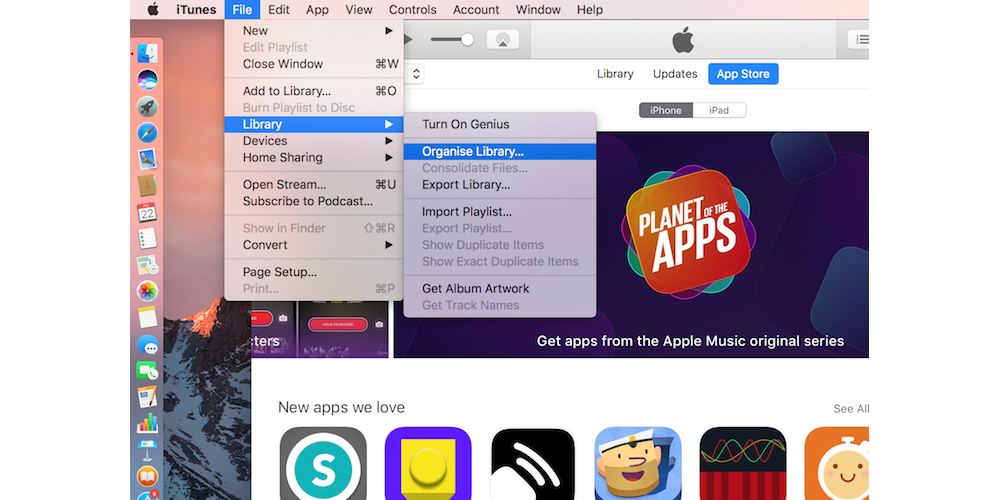Open the Account menu

[476, 10]
